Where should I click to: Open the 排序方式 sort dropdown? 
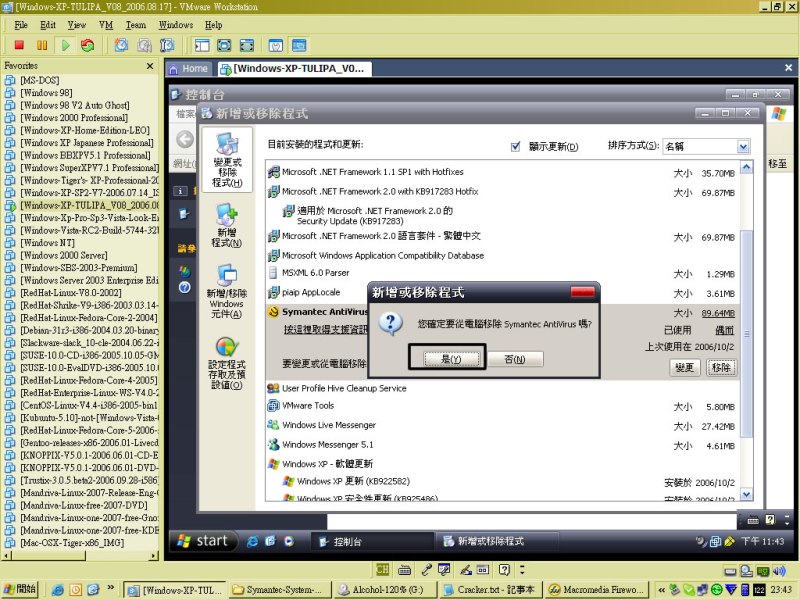click(x=743, y=147)
